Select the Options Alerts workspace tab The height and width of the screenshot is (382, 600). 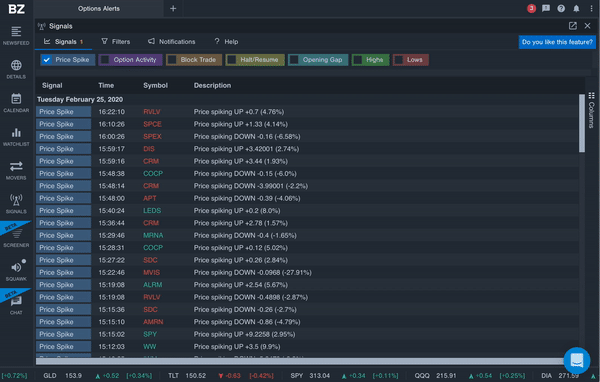pyautogui.click(x=99, y=8)
